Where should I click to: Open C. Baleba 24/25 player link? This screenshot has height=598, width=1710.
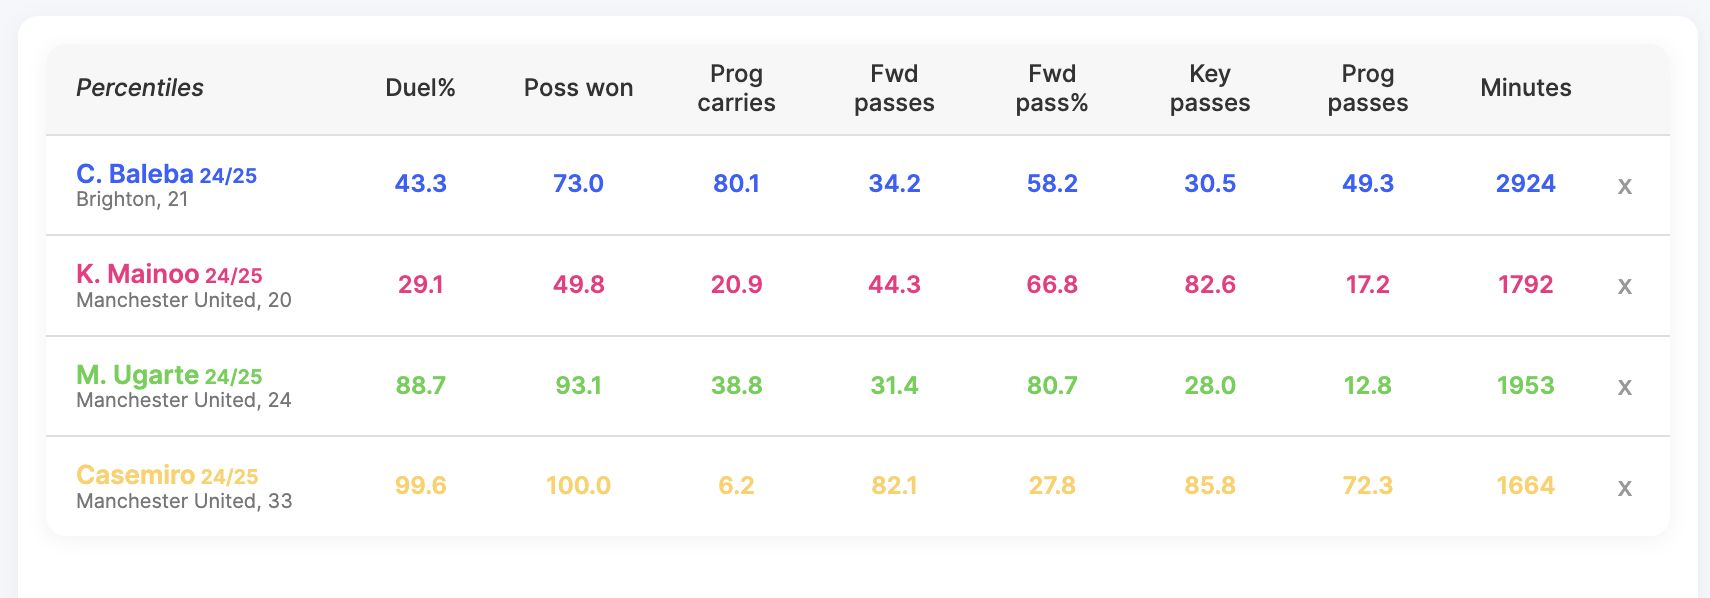166,174
